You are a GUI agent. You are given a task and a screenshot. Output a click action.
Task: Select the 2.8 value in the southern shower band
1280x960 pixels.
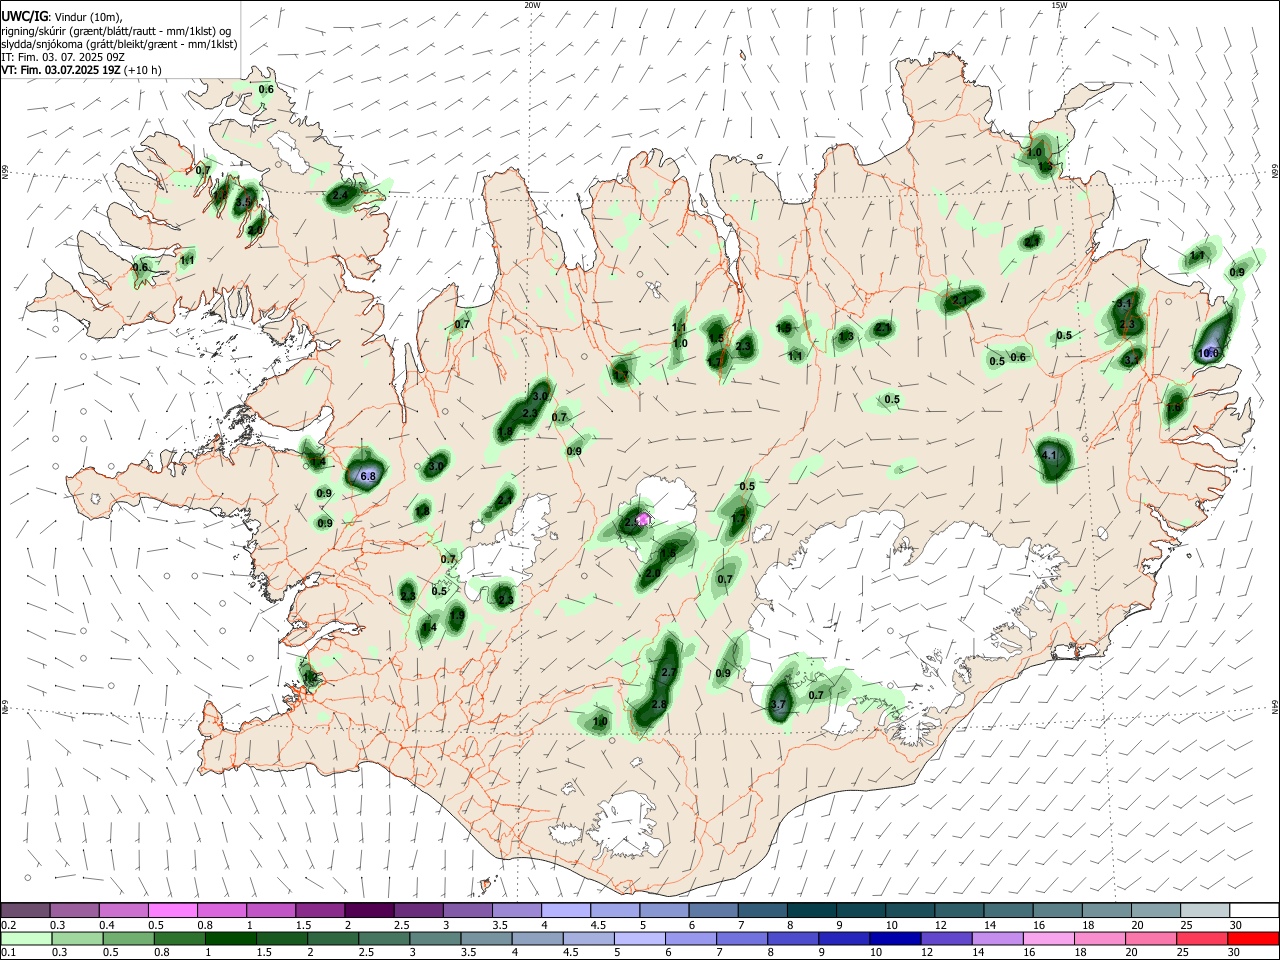point(658,705)
